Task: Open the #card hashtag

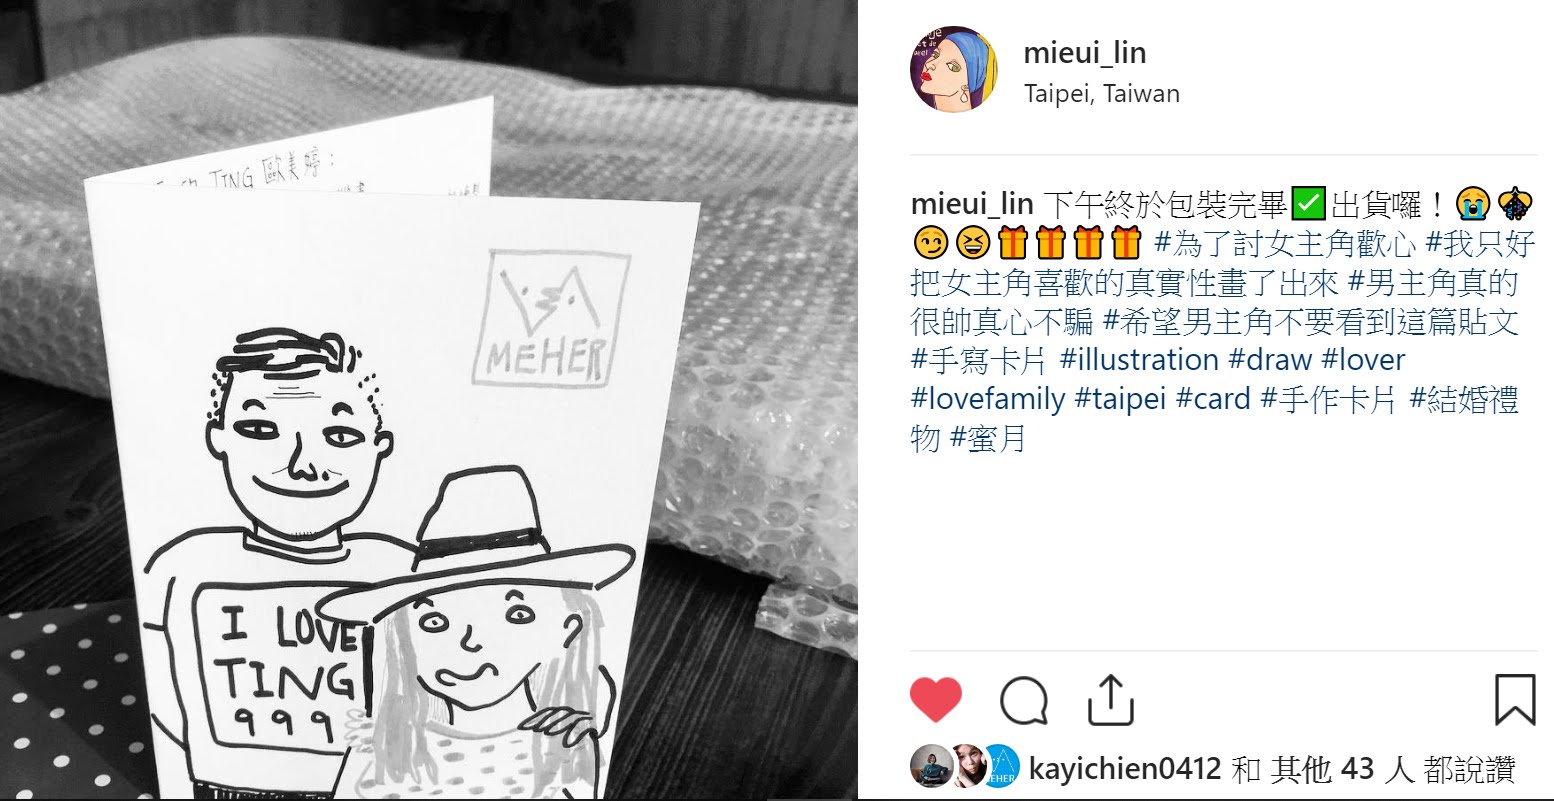Action: [1213, 399]
